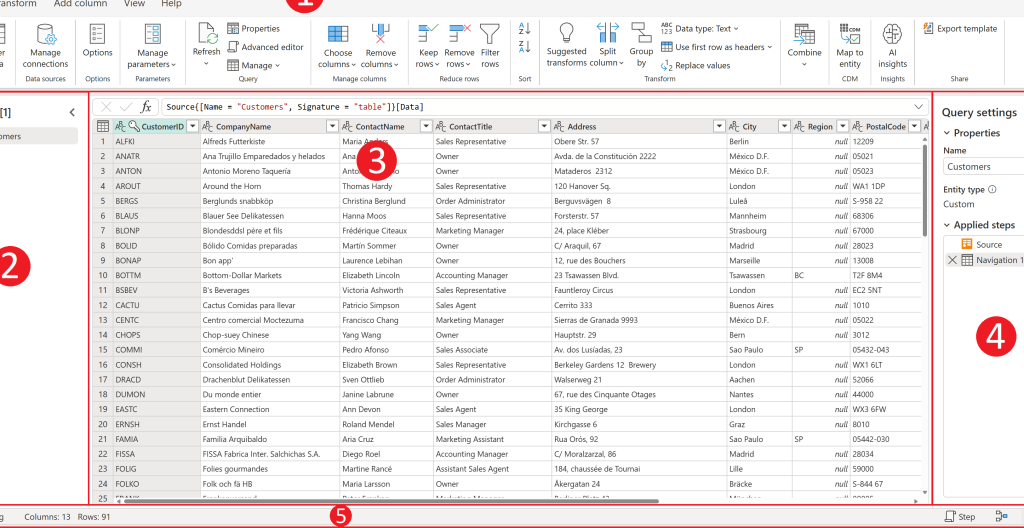Click the fx formula icon
Screen dimensions: 1024x528
[x=146, y=107]
